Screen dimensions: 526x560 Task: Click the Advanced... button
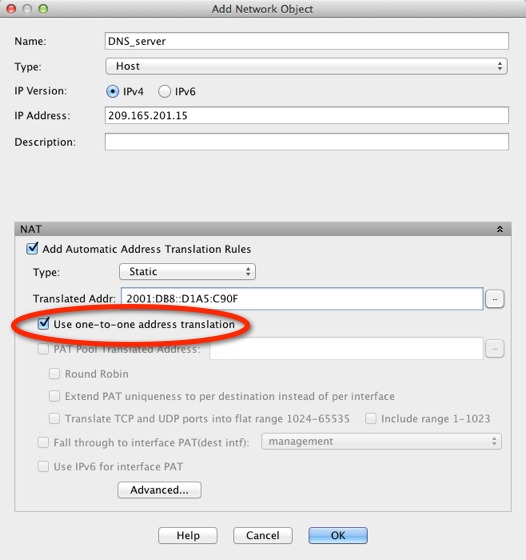159,490
